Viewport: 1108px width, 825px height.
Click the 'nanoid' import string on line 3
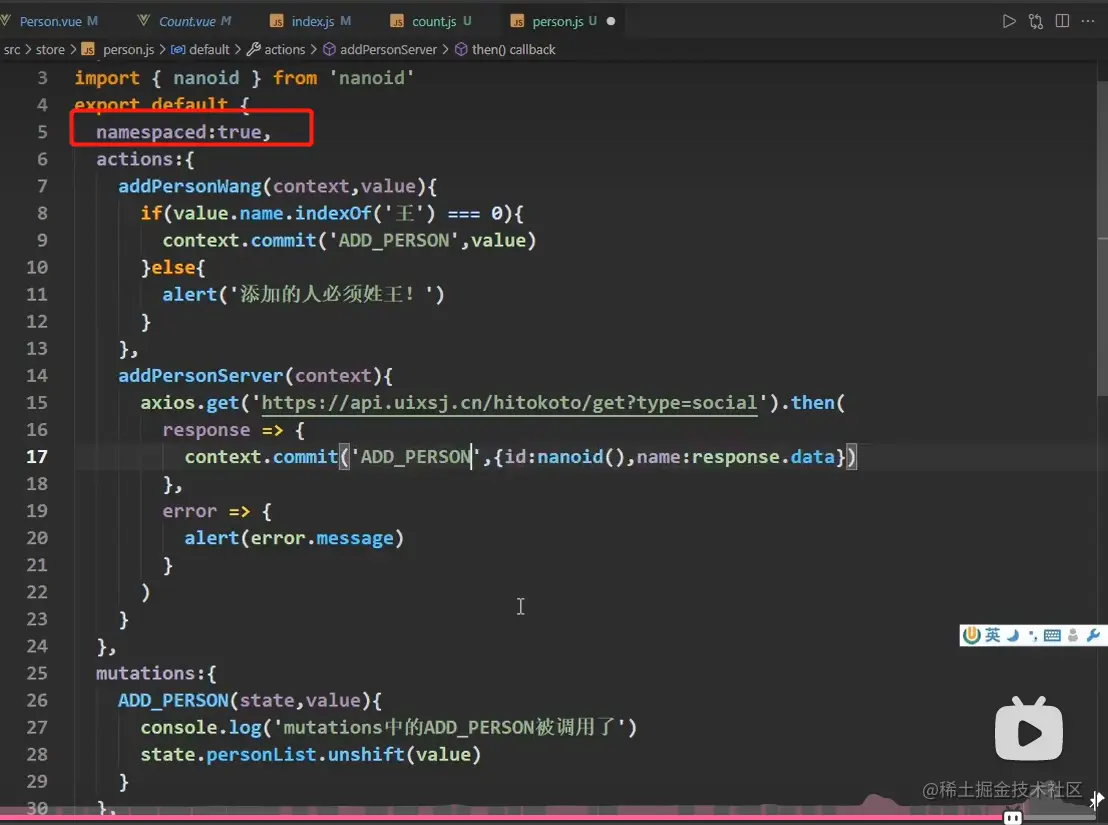(372, 78)
